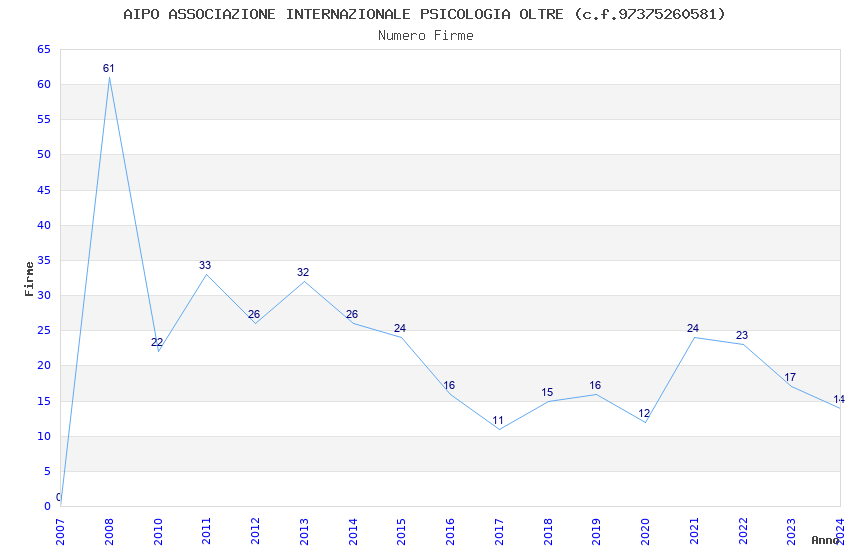Image resolution: width=850 pixels, height=550 pixels.
Task: Click y-axis tick value 65
Action: coord(44,49)
